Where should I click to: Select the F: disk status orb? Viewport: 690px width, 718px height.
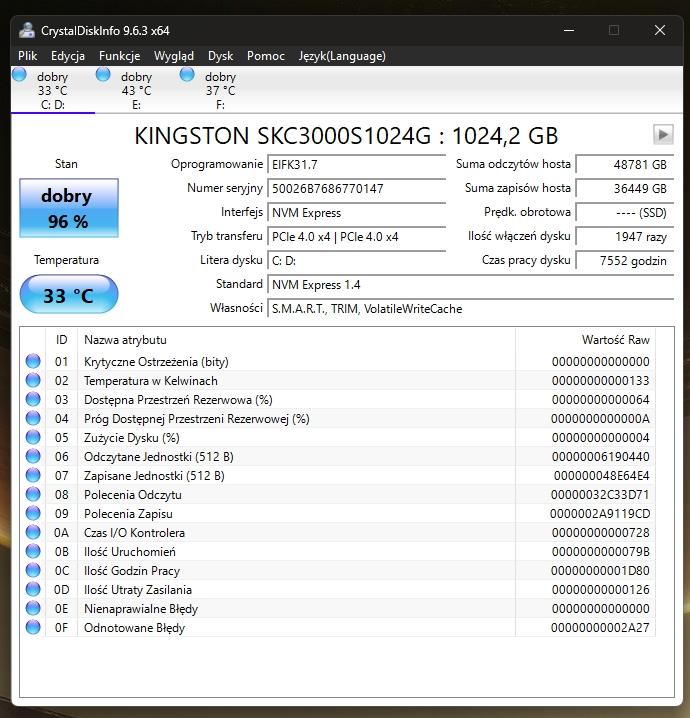pos(187,75)
